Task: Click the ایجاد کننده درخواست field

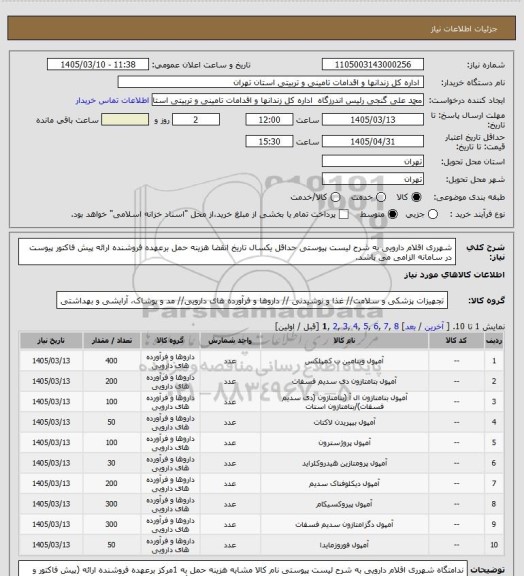Action: [x=288, y=100]
